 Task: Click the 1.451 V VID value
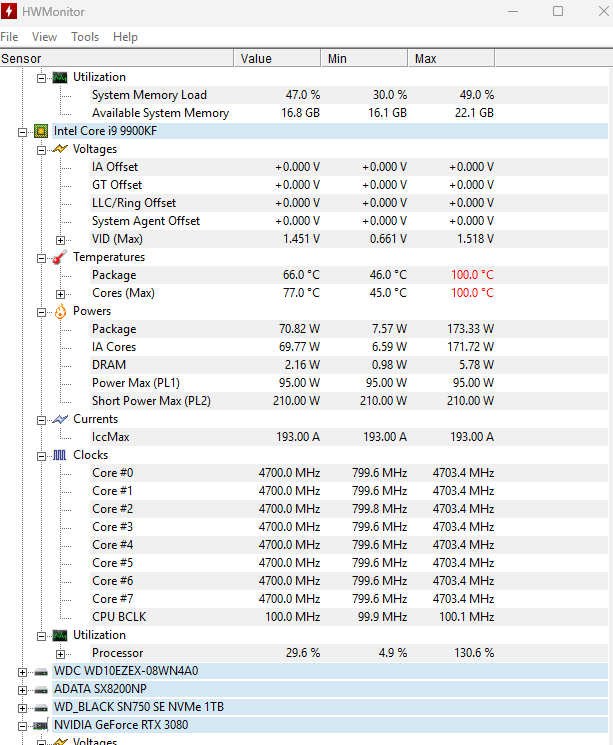(x=301, y=239)
